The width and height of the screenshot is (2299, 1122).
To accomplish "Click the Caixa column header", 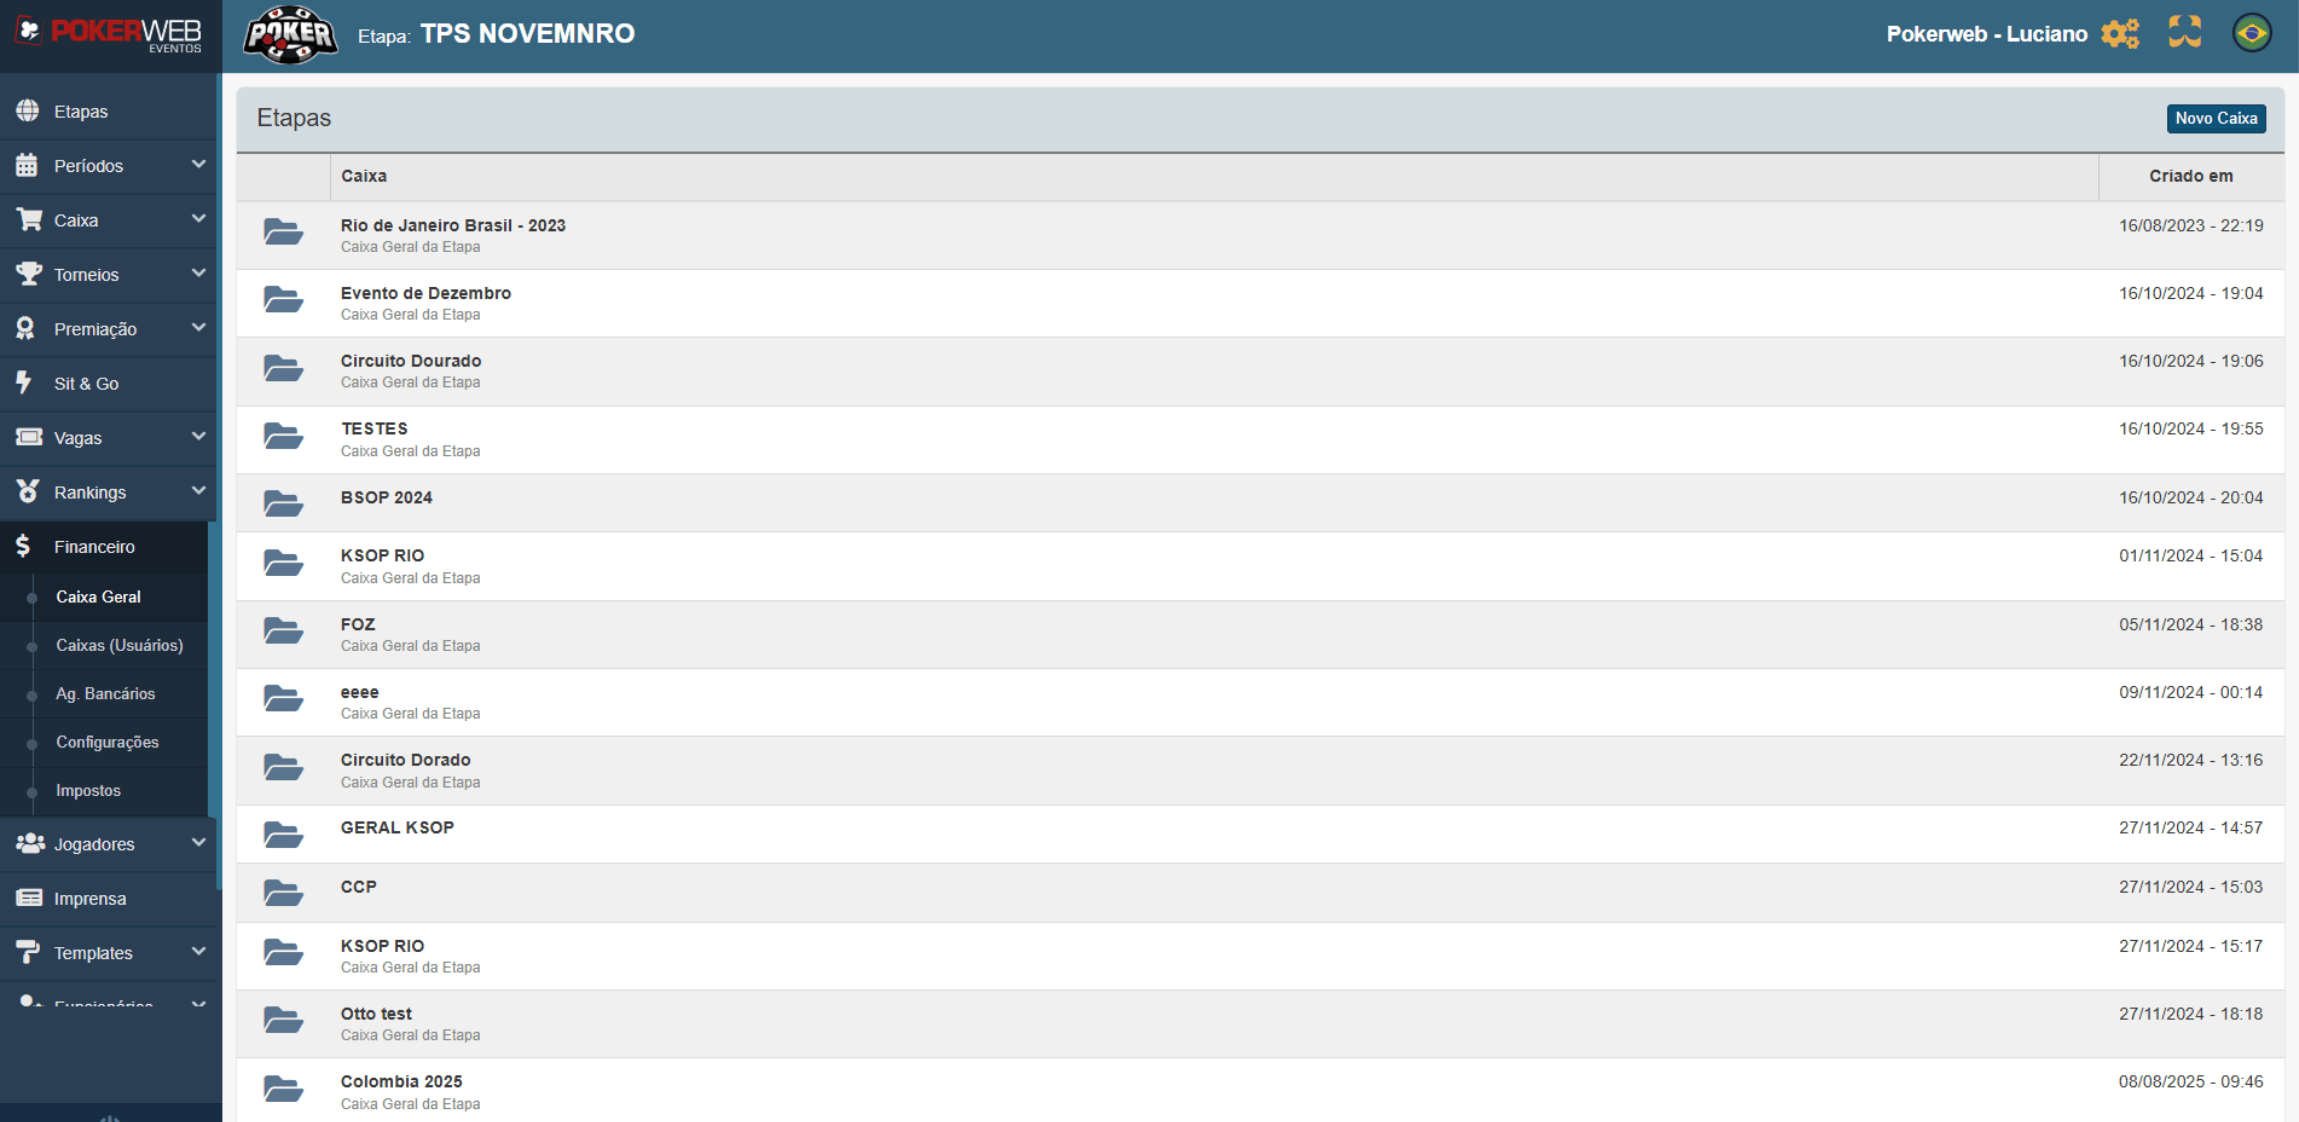I will click(x=363, y=176).
